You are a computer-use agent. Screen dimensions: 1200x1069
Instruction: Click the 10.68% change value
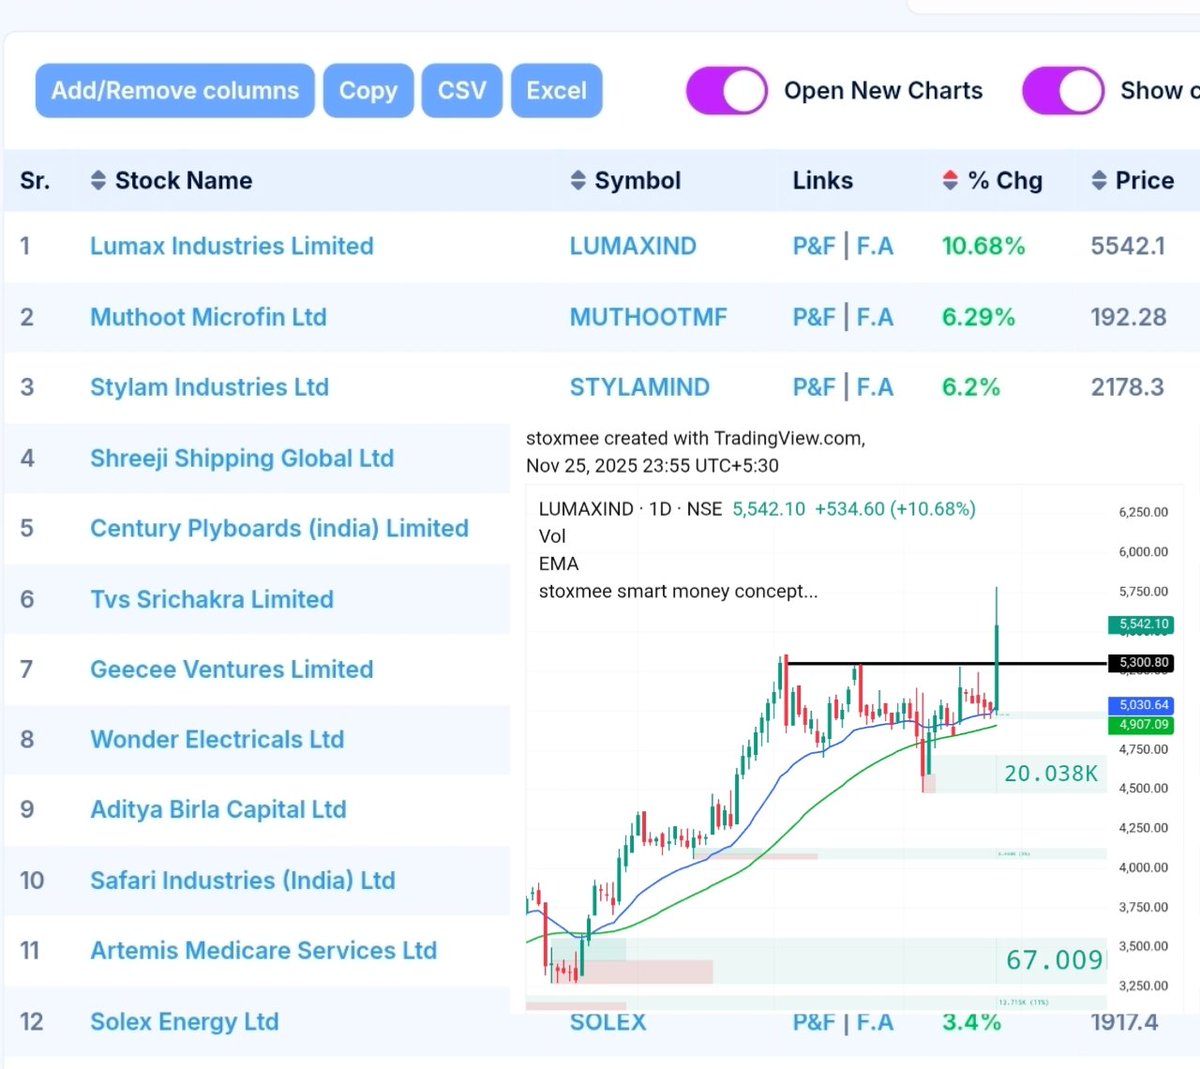point(983,246)
